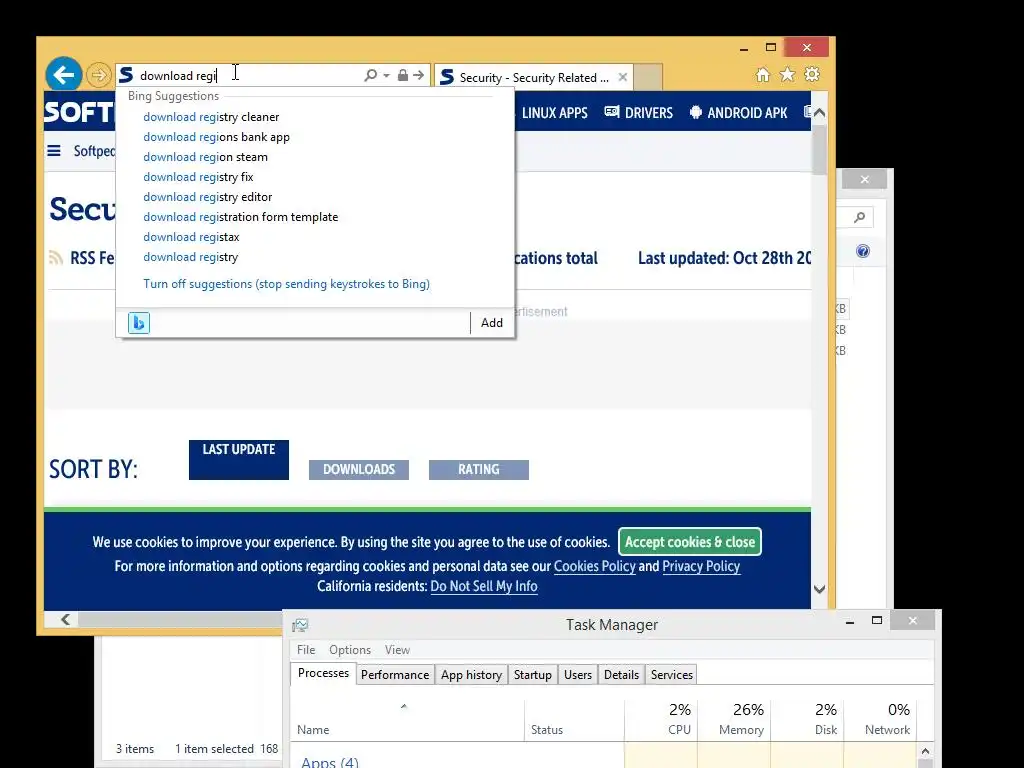Click the horizontal scrollbar left arrow
The height and width of the screenshot is (768, 1024).
[65, 619]
